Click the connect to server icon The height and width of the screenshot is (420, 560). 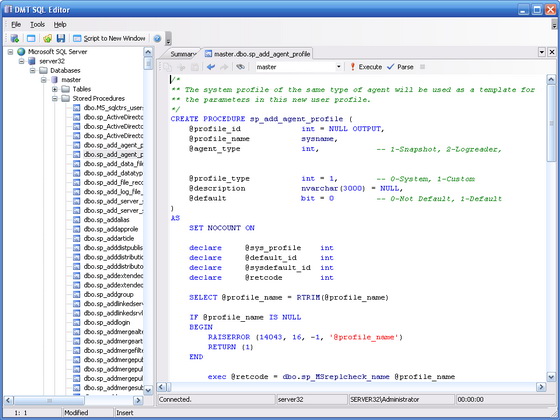pyautogui.click(x=15, y=39)
